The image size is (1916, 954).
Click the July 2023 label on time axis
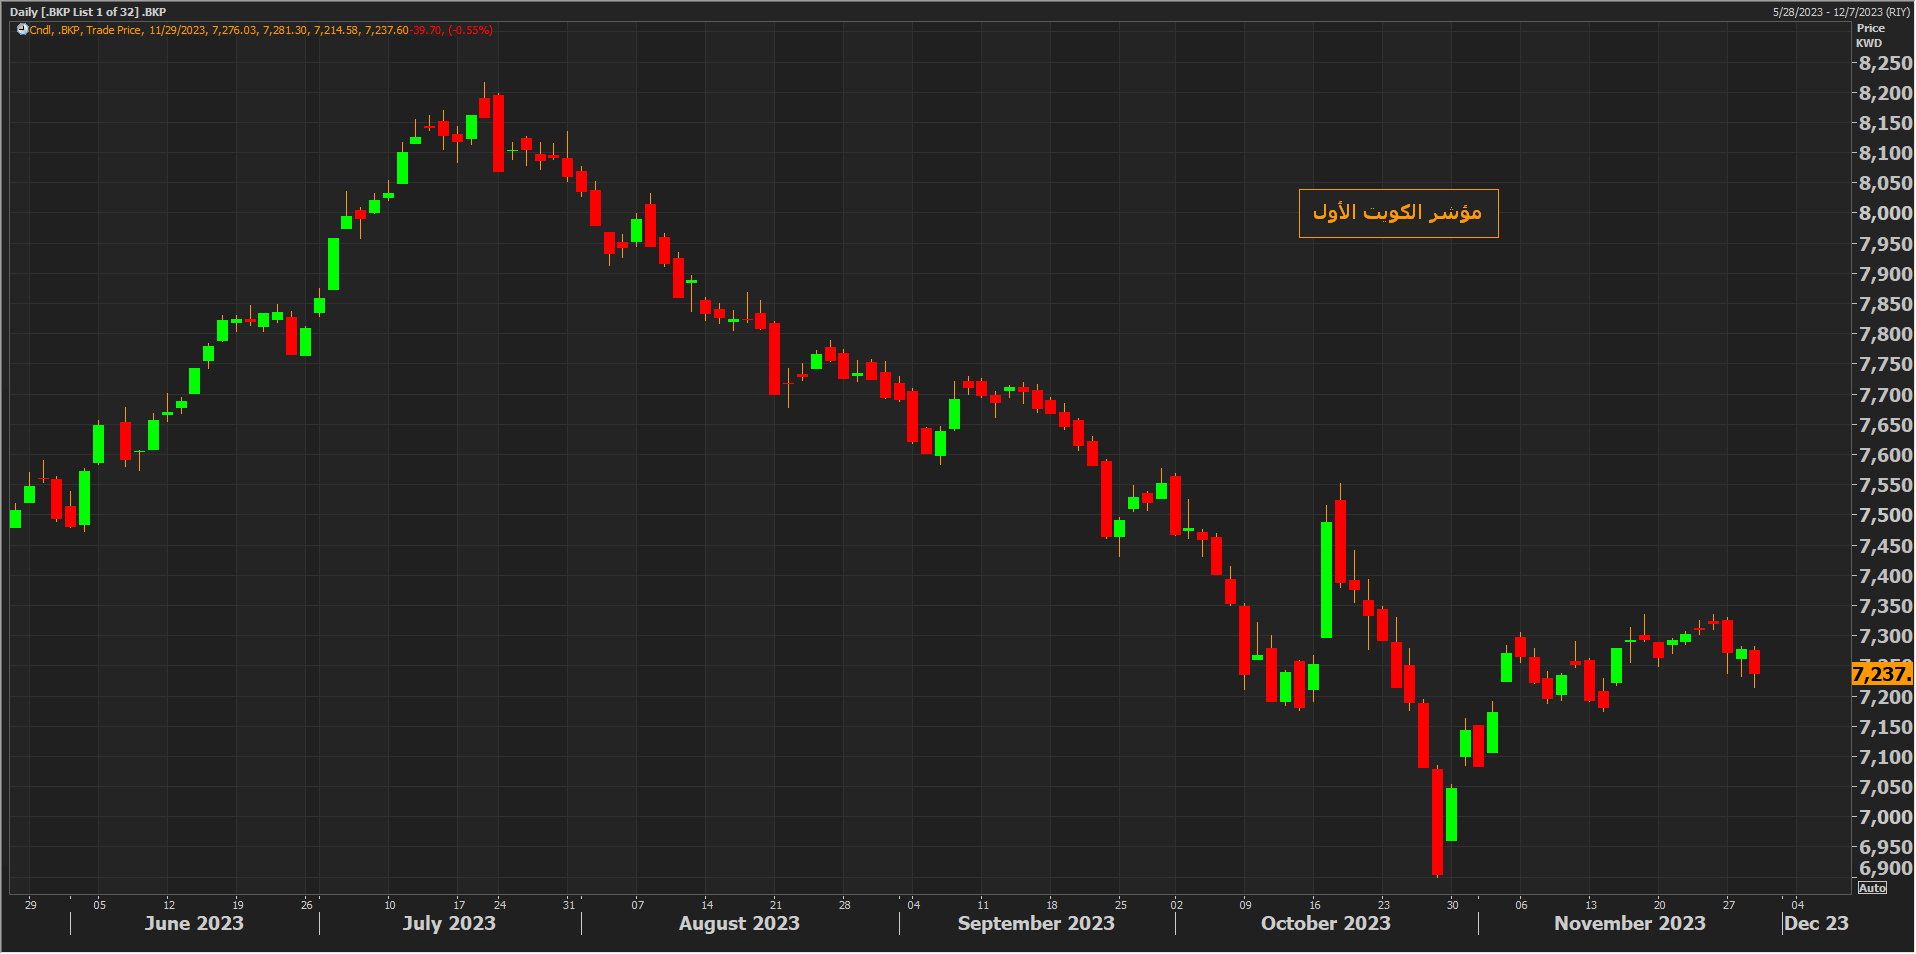449,923
